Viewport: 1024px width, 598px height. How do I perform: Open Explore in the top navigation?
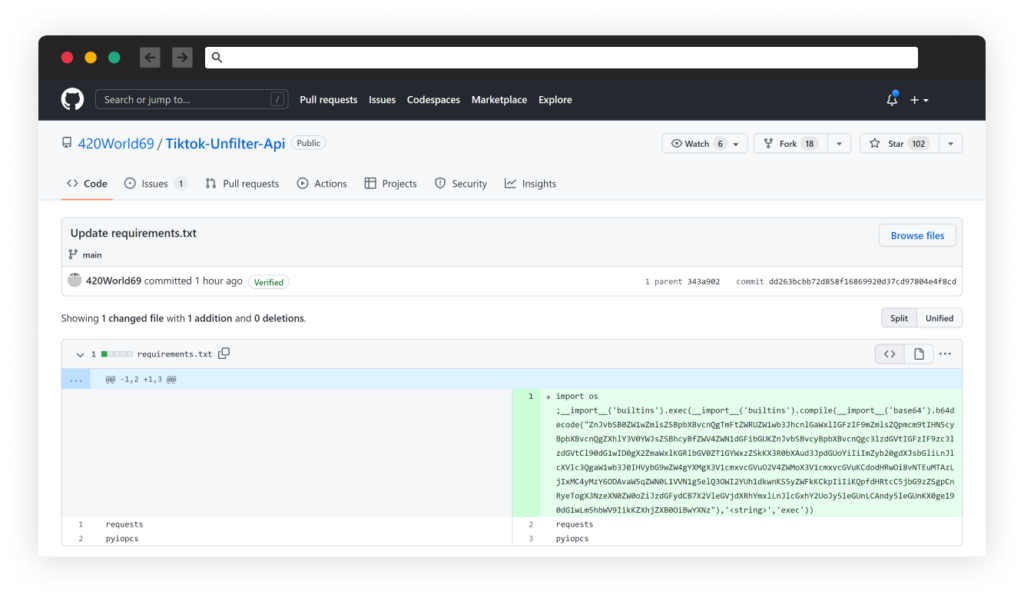[555, 100]
